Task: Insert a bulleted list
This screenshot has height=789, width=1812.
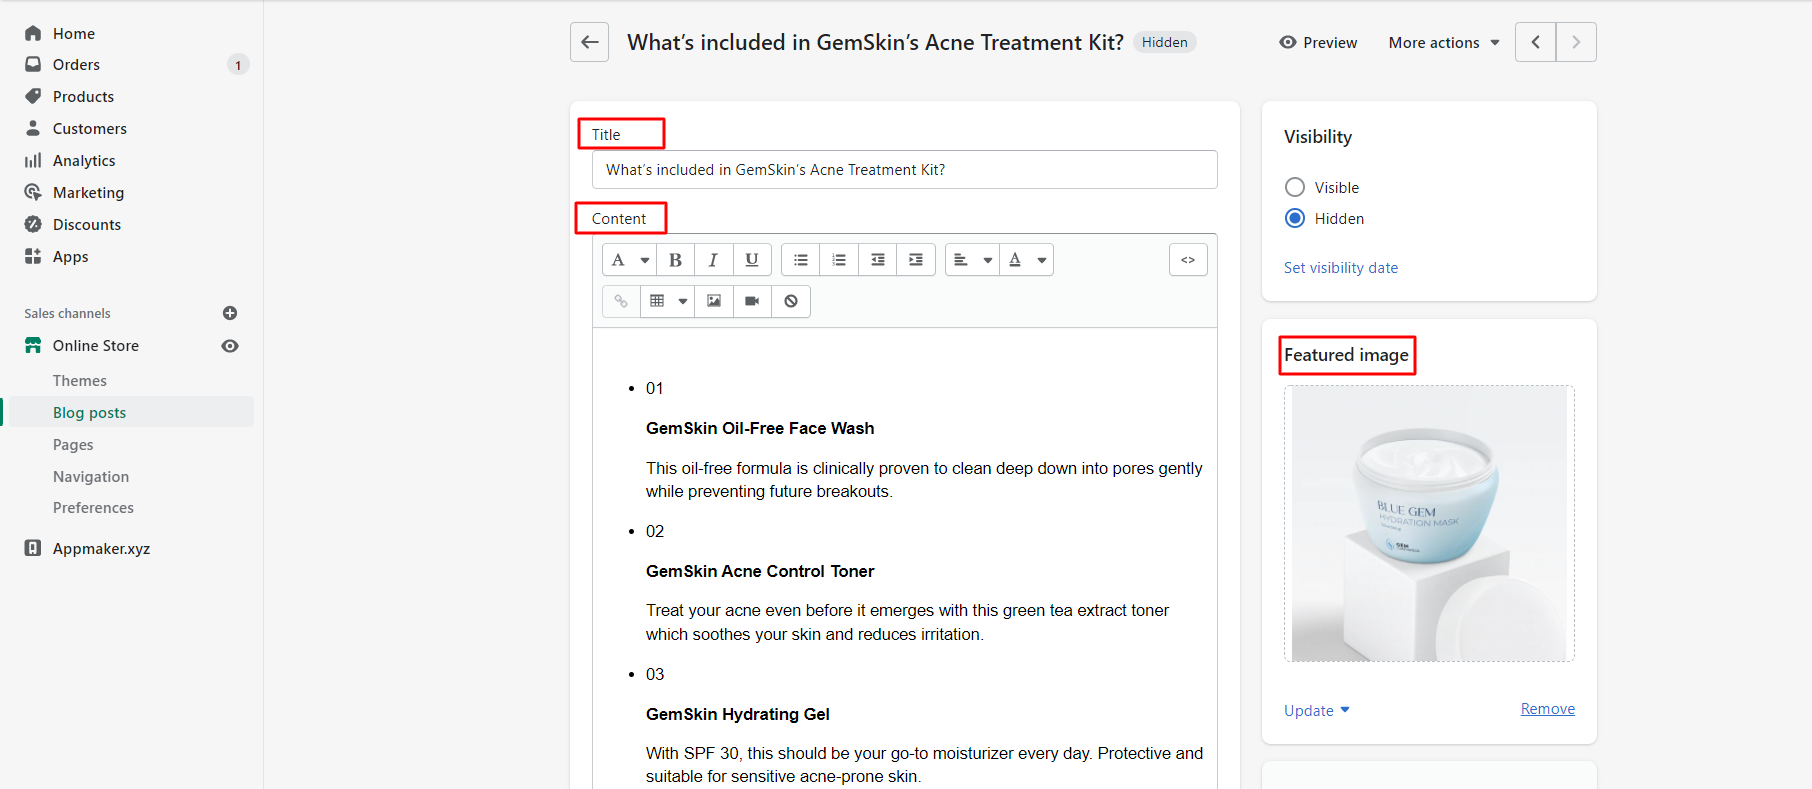Action: 801,260
